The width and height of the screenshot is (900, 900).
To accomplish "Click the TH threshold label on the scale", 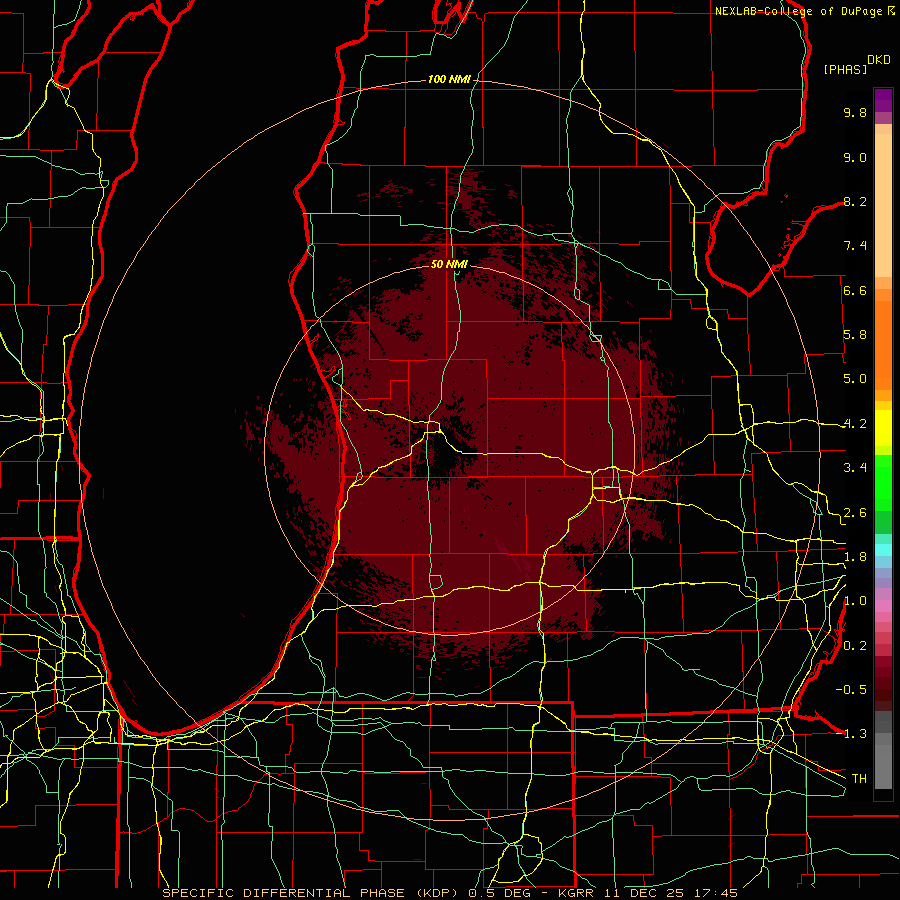I will 859,779.
